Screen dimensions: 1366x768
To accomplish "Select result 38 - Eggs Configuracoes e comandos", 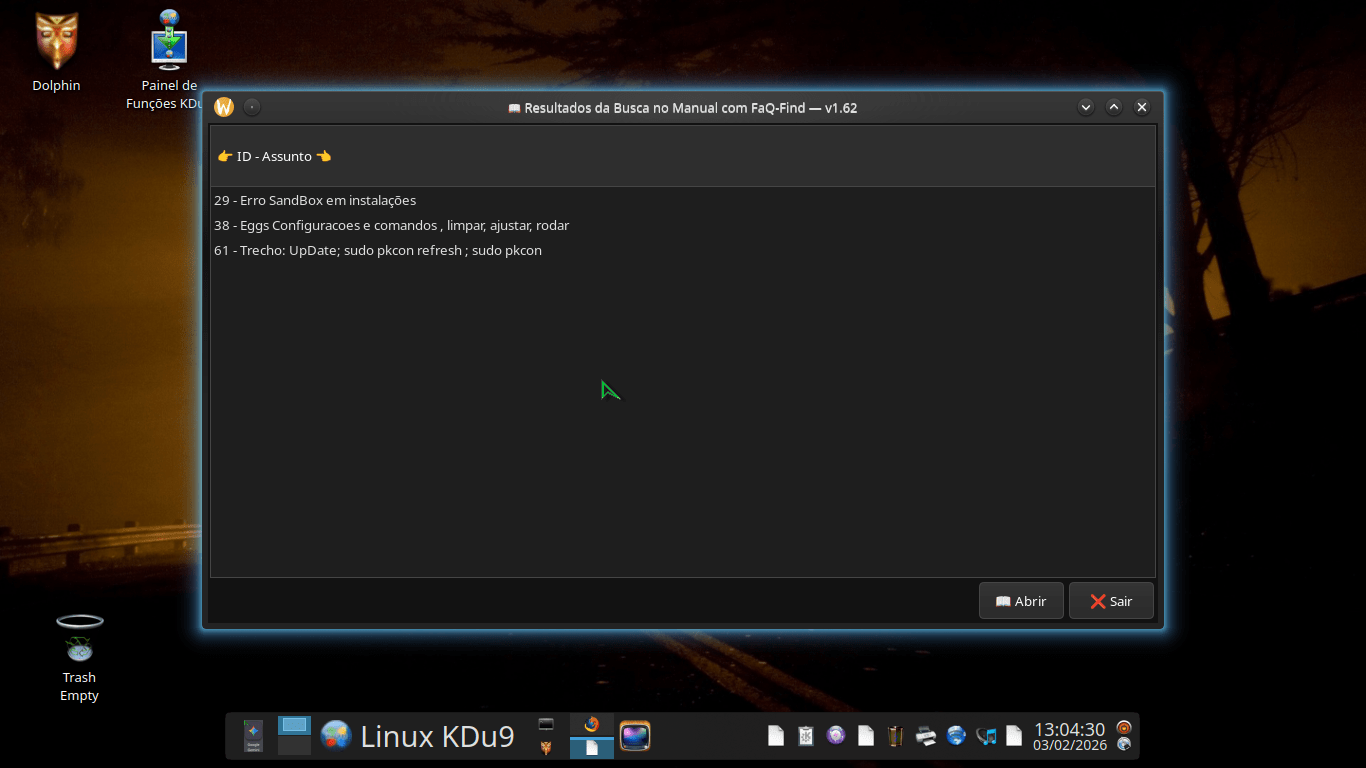I will 391,225.
